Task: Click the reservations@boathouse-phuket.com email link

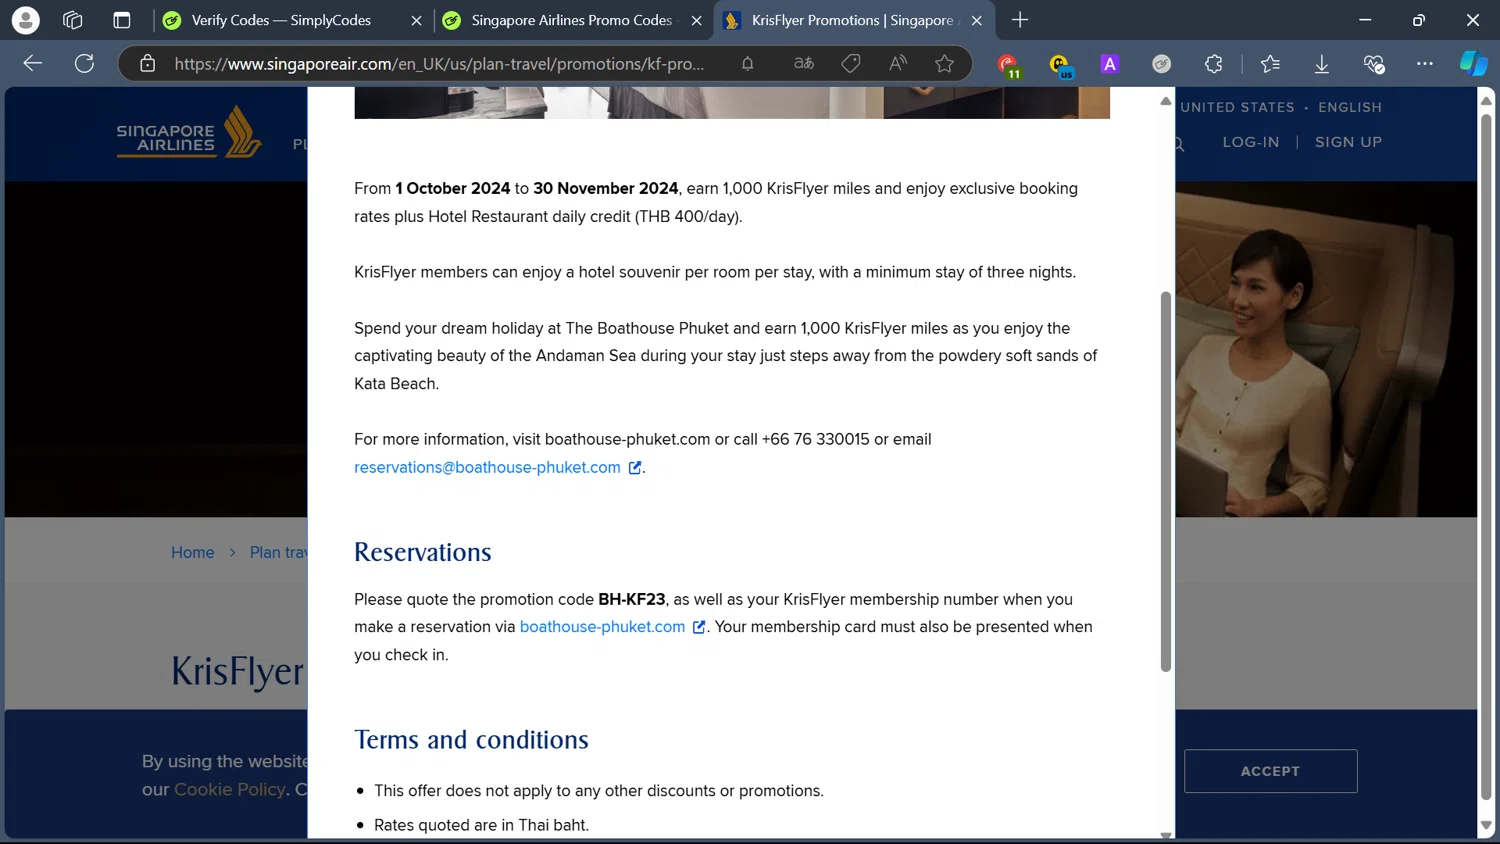Action: [x=487, y=467]
